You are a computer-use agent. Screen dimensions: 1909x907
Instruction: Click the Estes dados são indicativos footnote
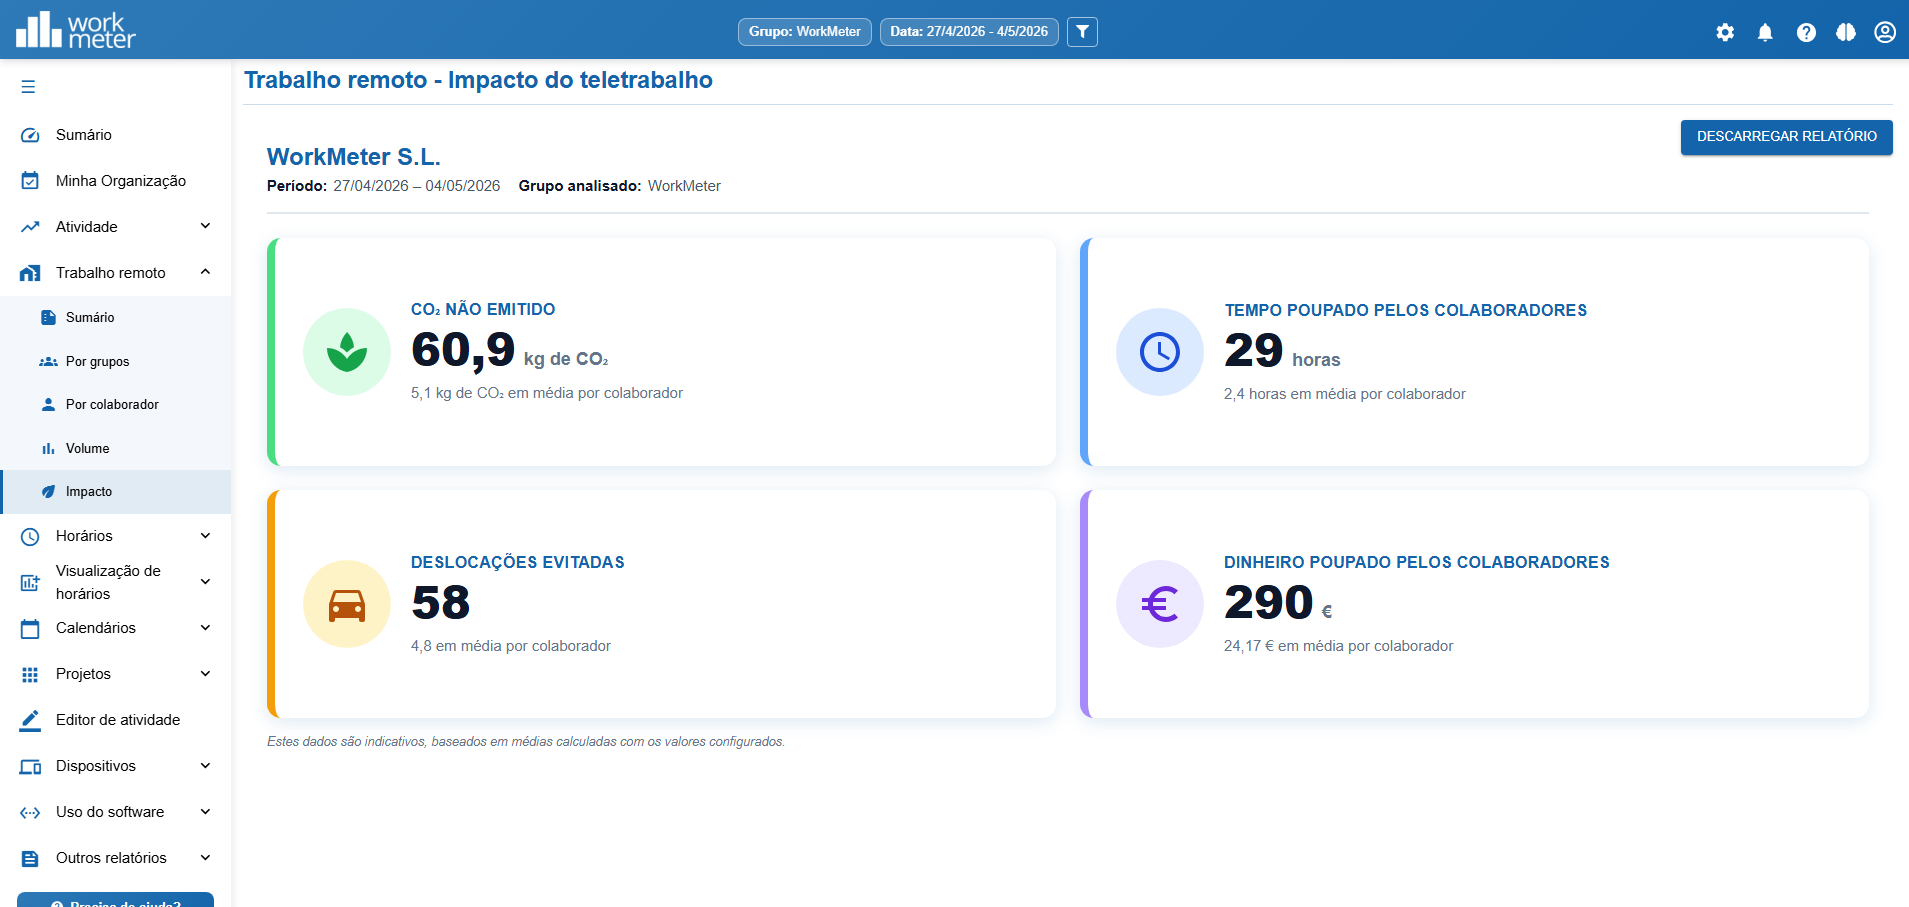(526, 742)
